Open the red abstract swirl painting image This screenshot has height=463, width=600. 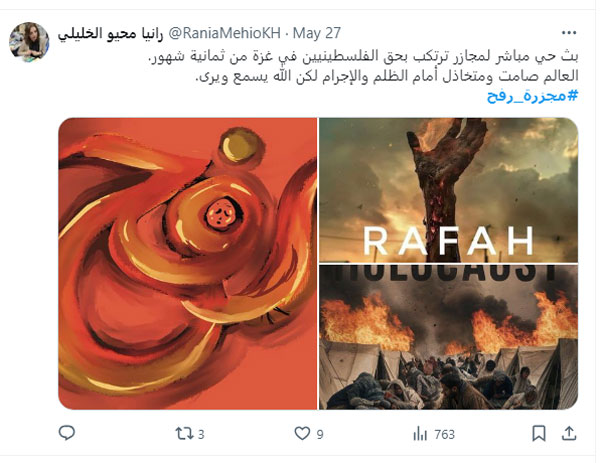(188, 264)
